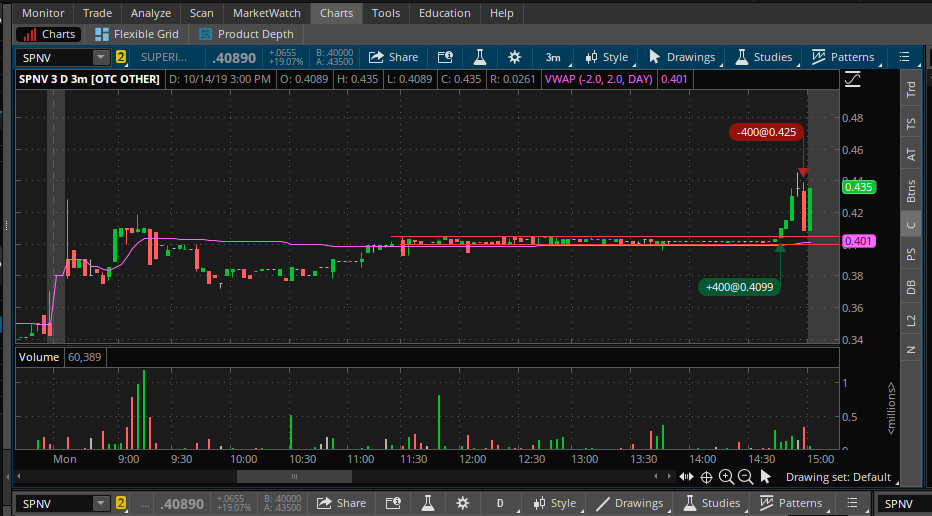932x516 pixels.
Task: Click the +400@0.4099 buy order bubble
Action: (739, 287)
